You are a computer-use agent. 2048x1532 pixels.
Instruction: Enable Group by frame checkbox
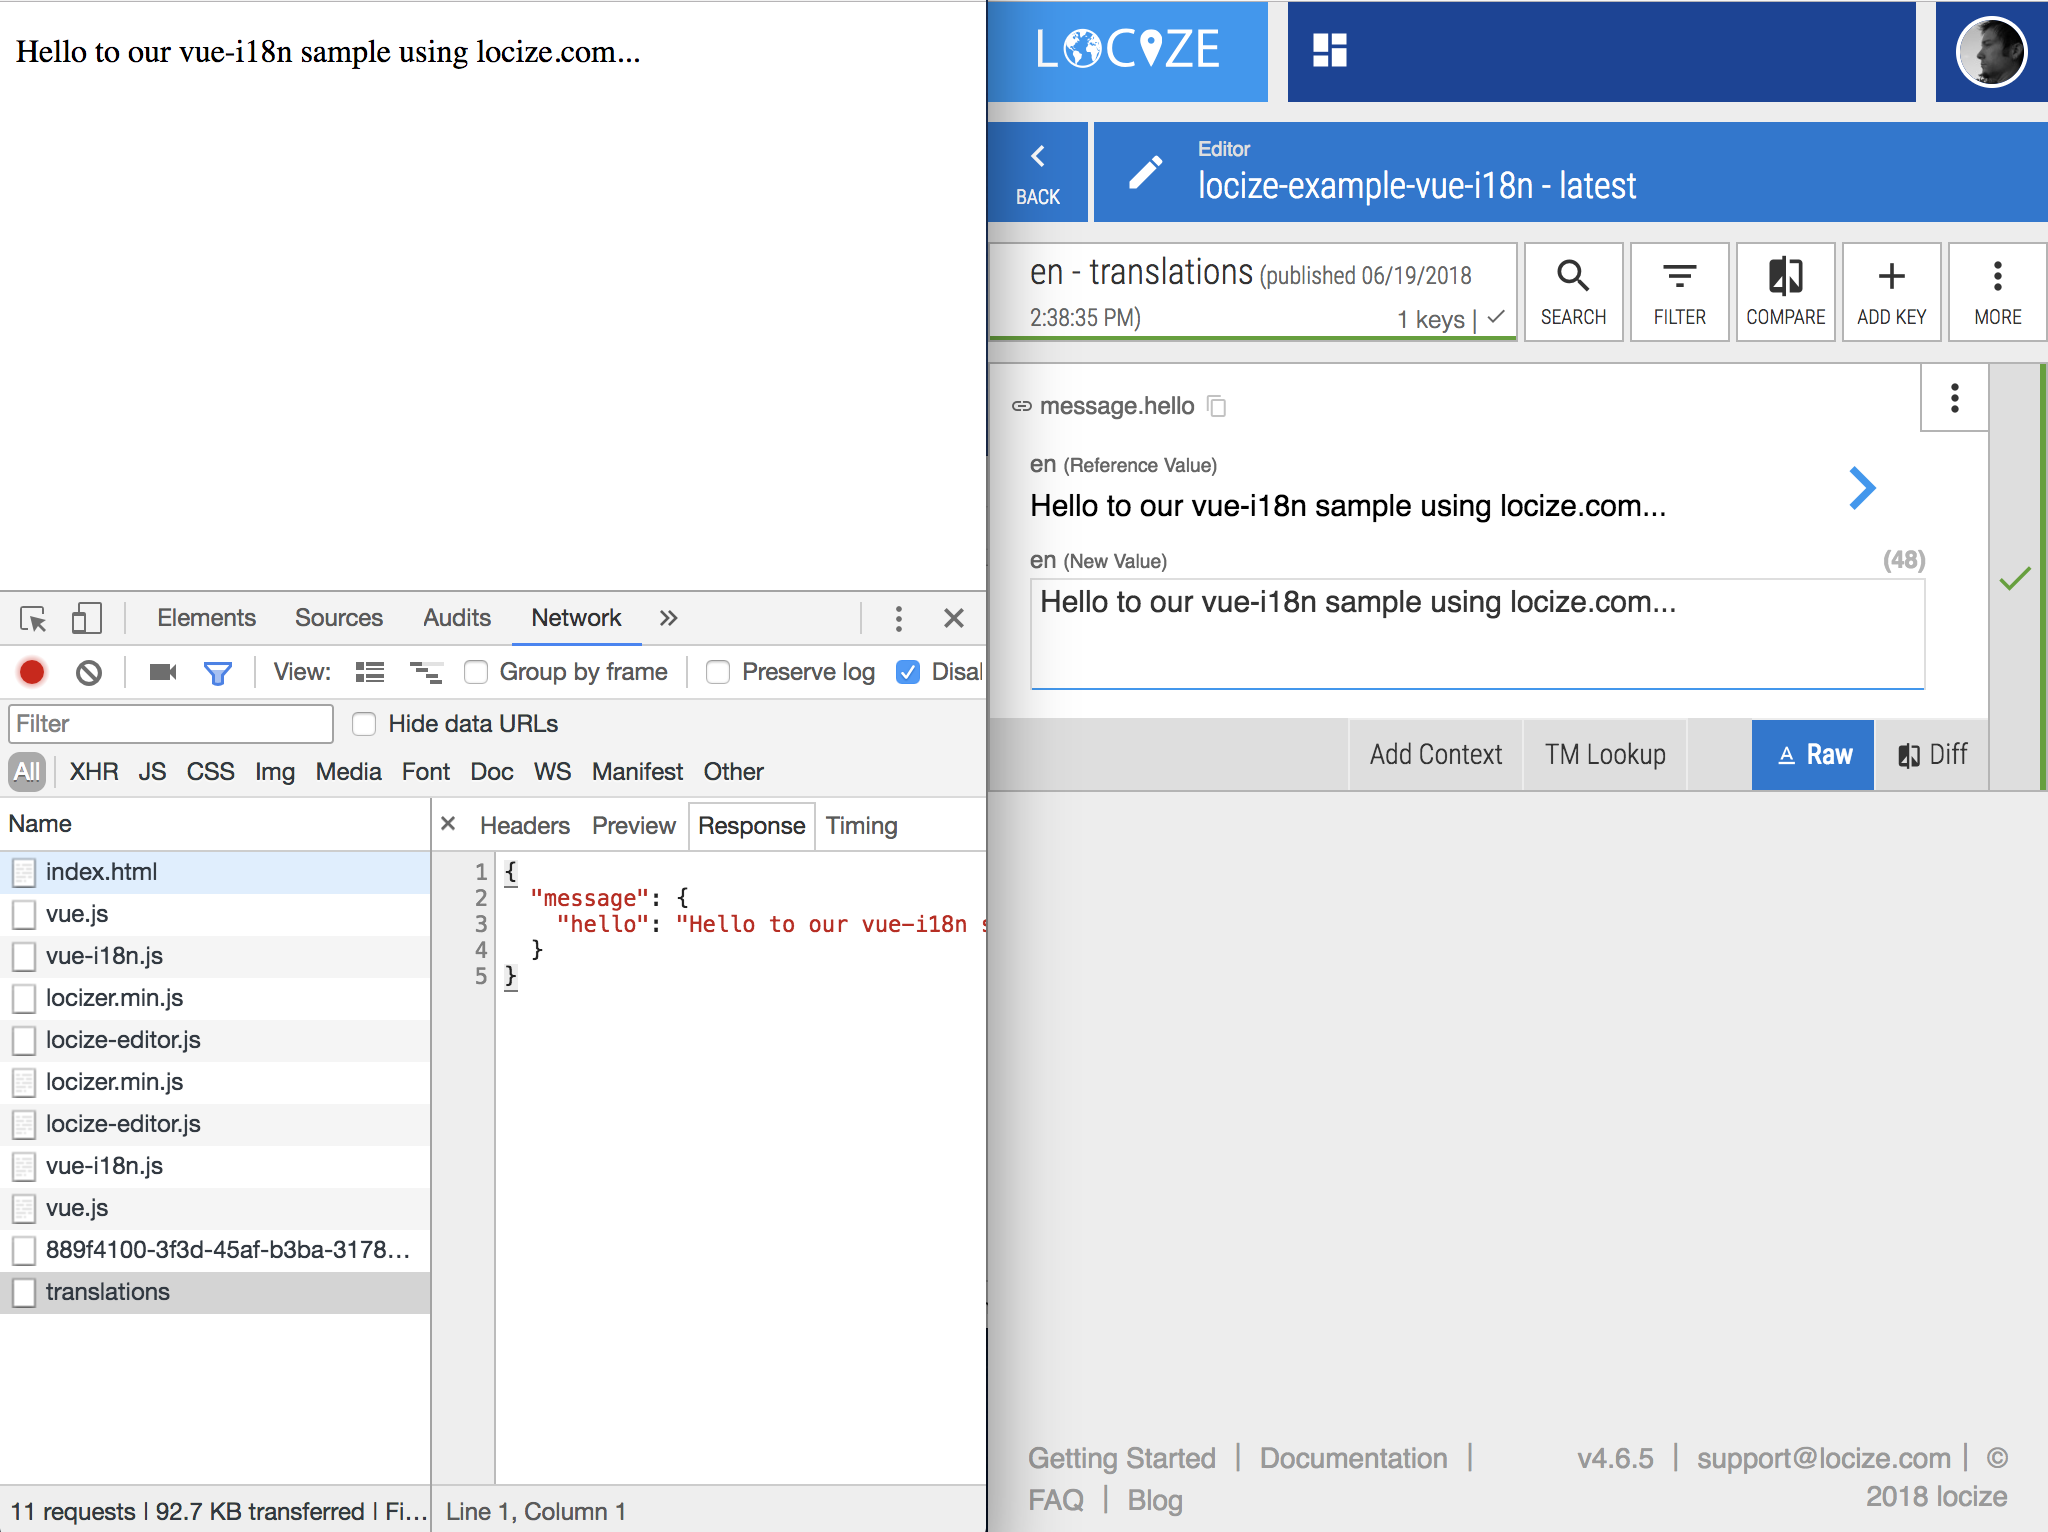pyautogui.click(x=477, y=672)
